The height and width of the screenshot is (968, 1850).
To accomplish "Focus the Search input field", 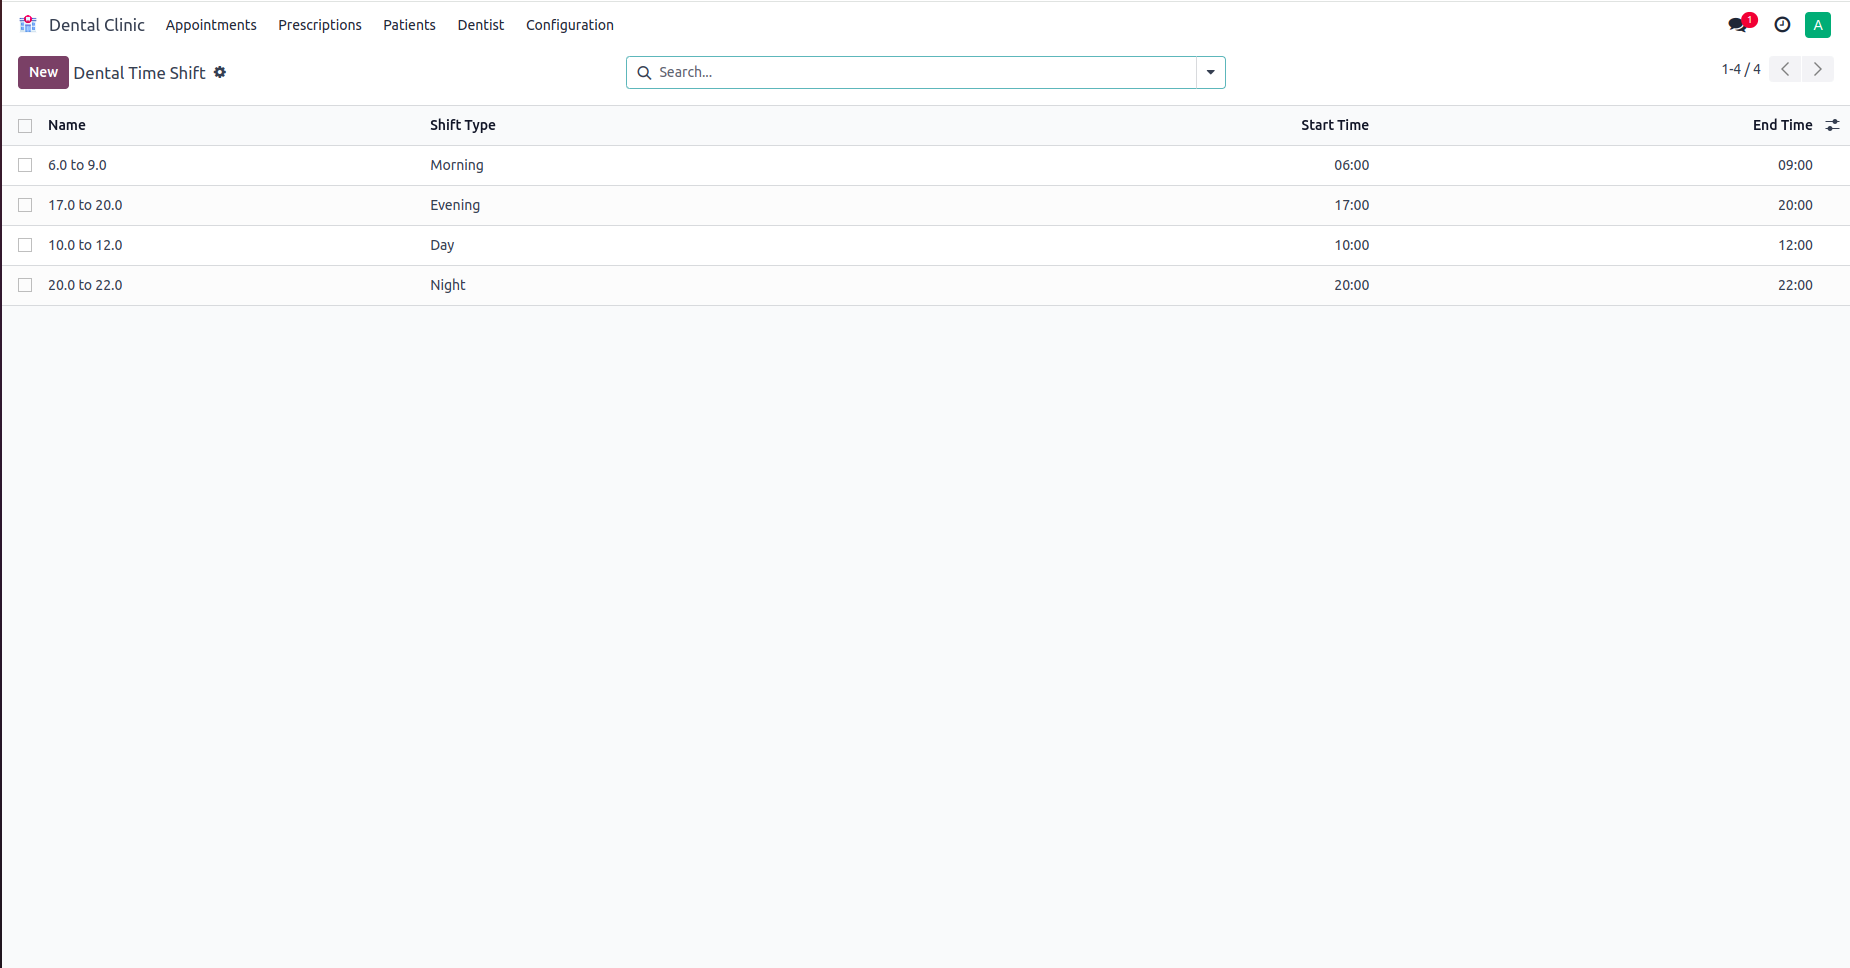I will point(925,72).
